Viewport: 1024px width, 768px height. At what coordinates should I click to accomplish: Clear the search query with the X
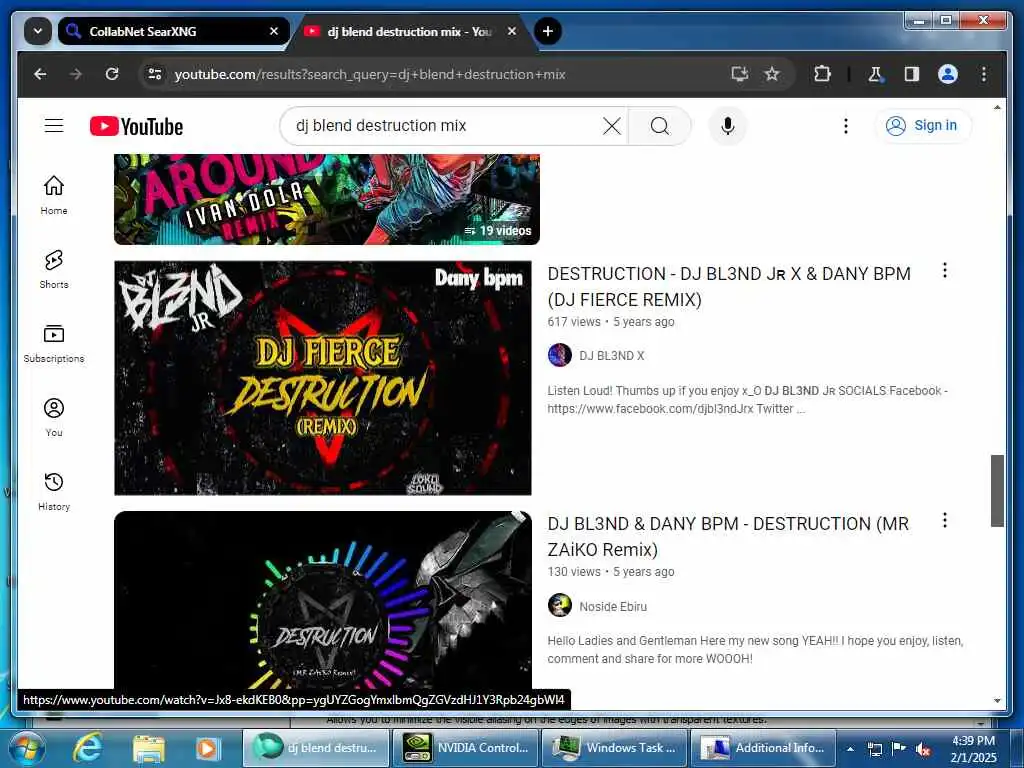[x=611, y=125]
